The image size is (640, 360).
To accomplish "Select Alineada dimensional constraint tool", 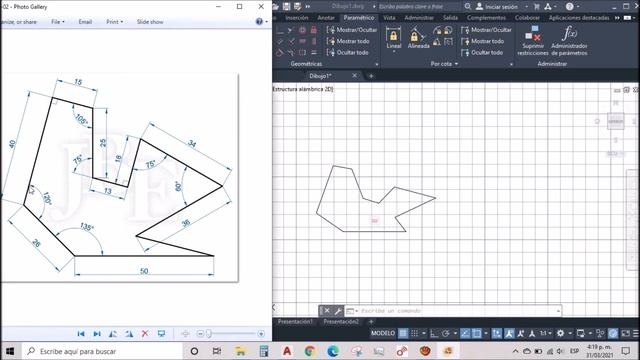I will click(418, 38).
